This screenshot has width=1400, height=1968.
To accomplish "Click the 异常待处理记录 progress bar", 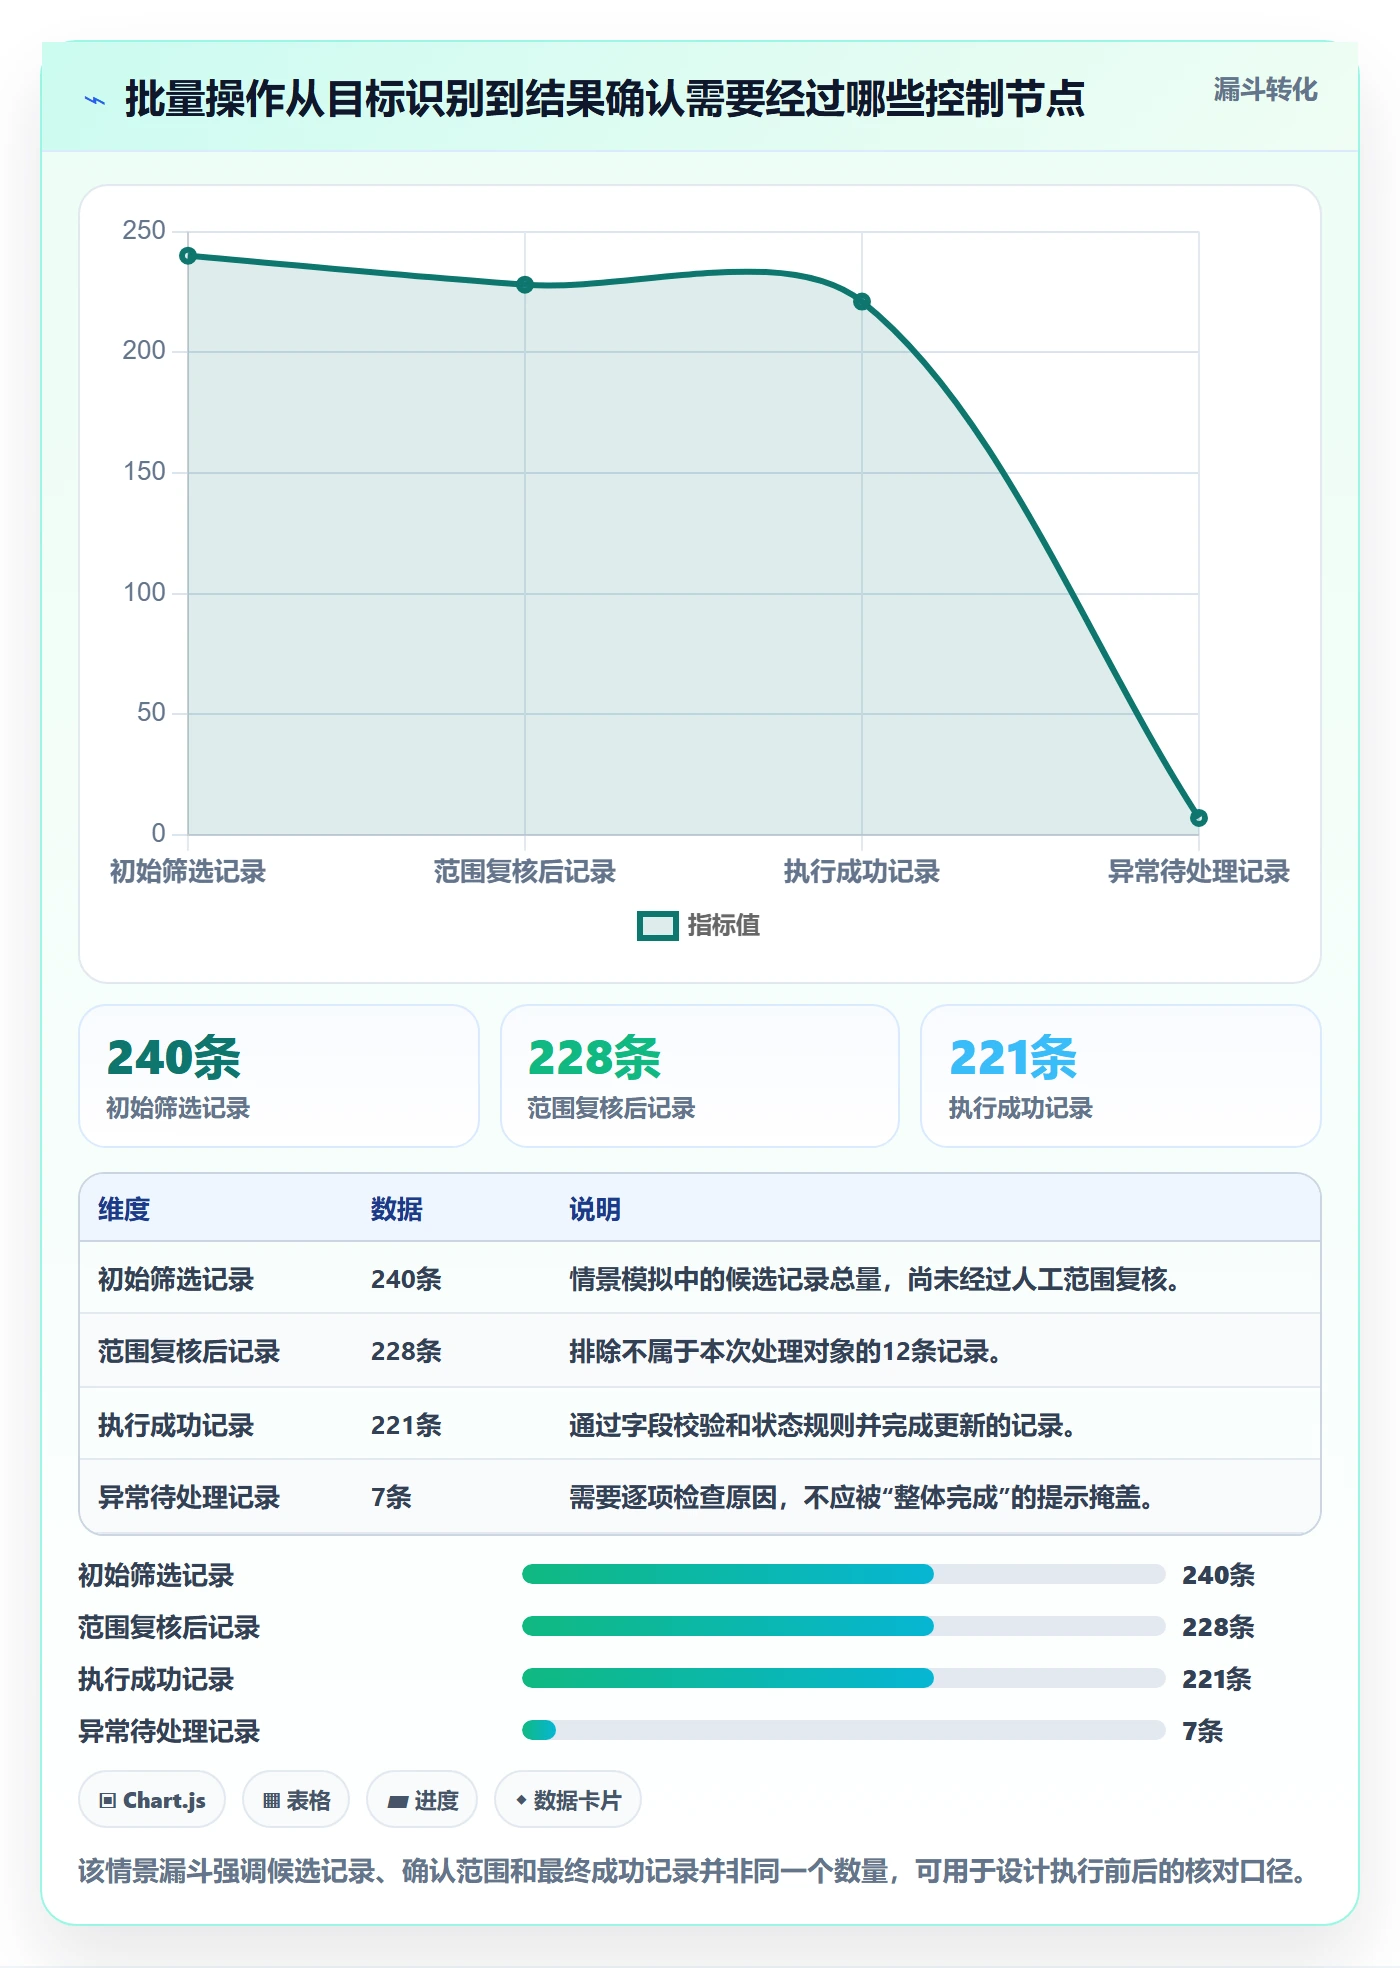I will [844, 1730].
